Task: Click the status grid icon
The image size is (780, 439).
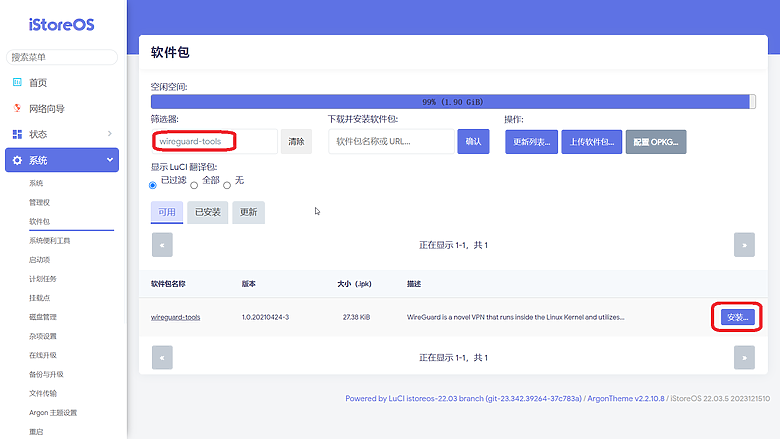Action: pyautogui.click(x=17, y=134)
